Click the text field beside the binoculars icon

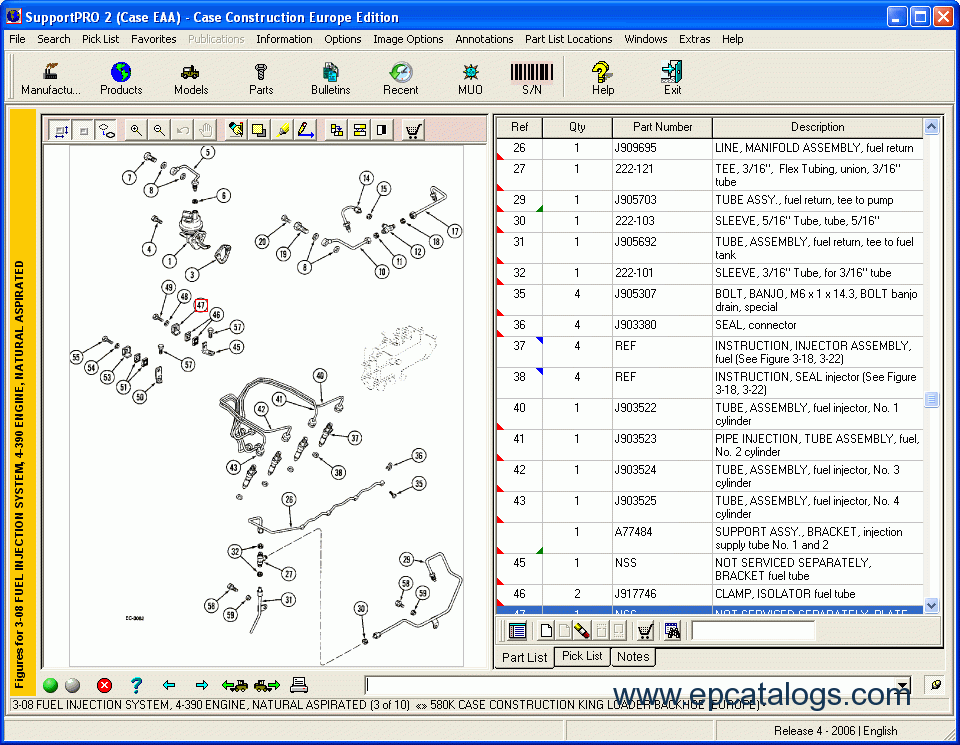754,631
